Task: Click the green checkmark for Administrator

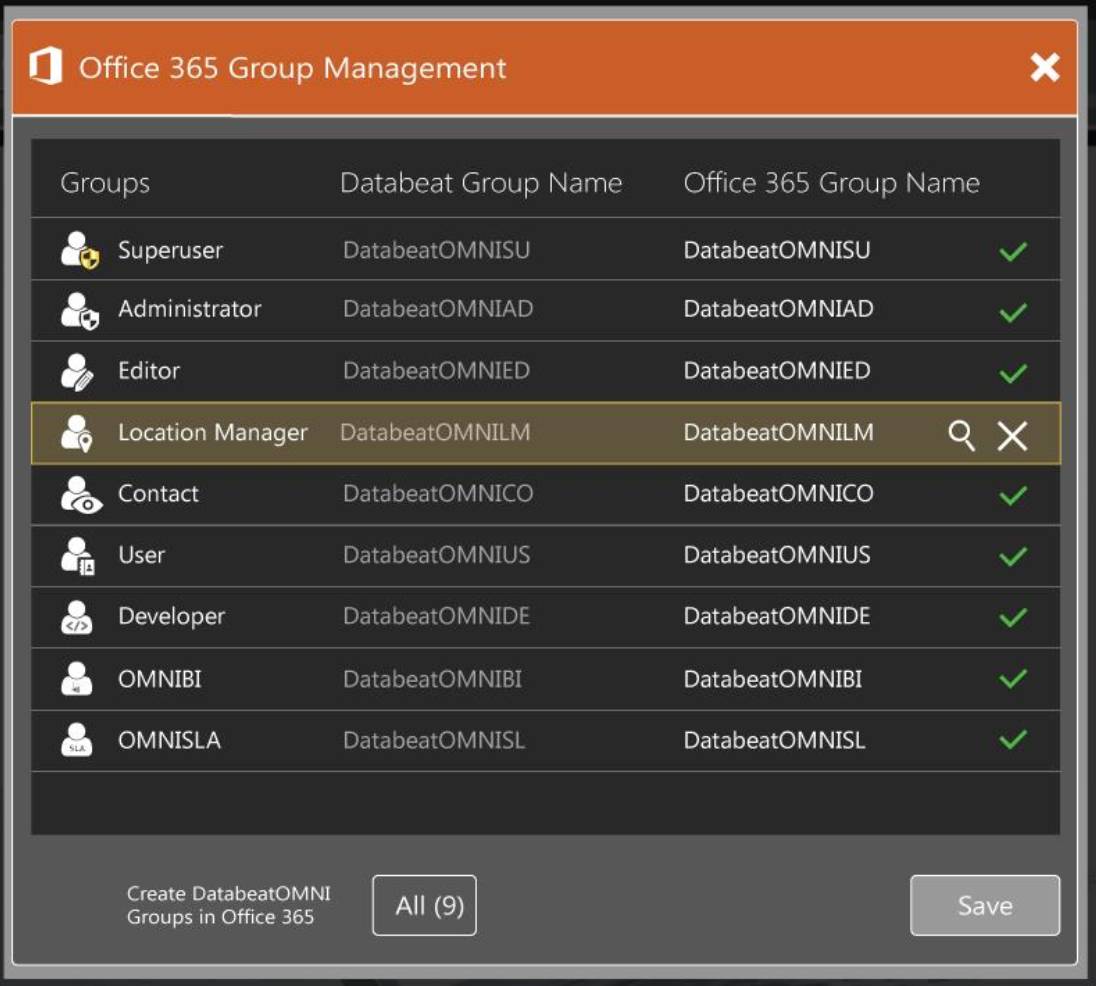Action: point(1013,312)
